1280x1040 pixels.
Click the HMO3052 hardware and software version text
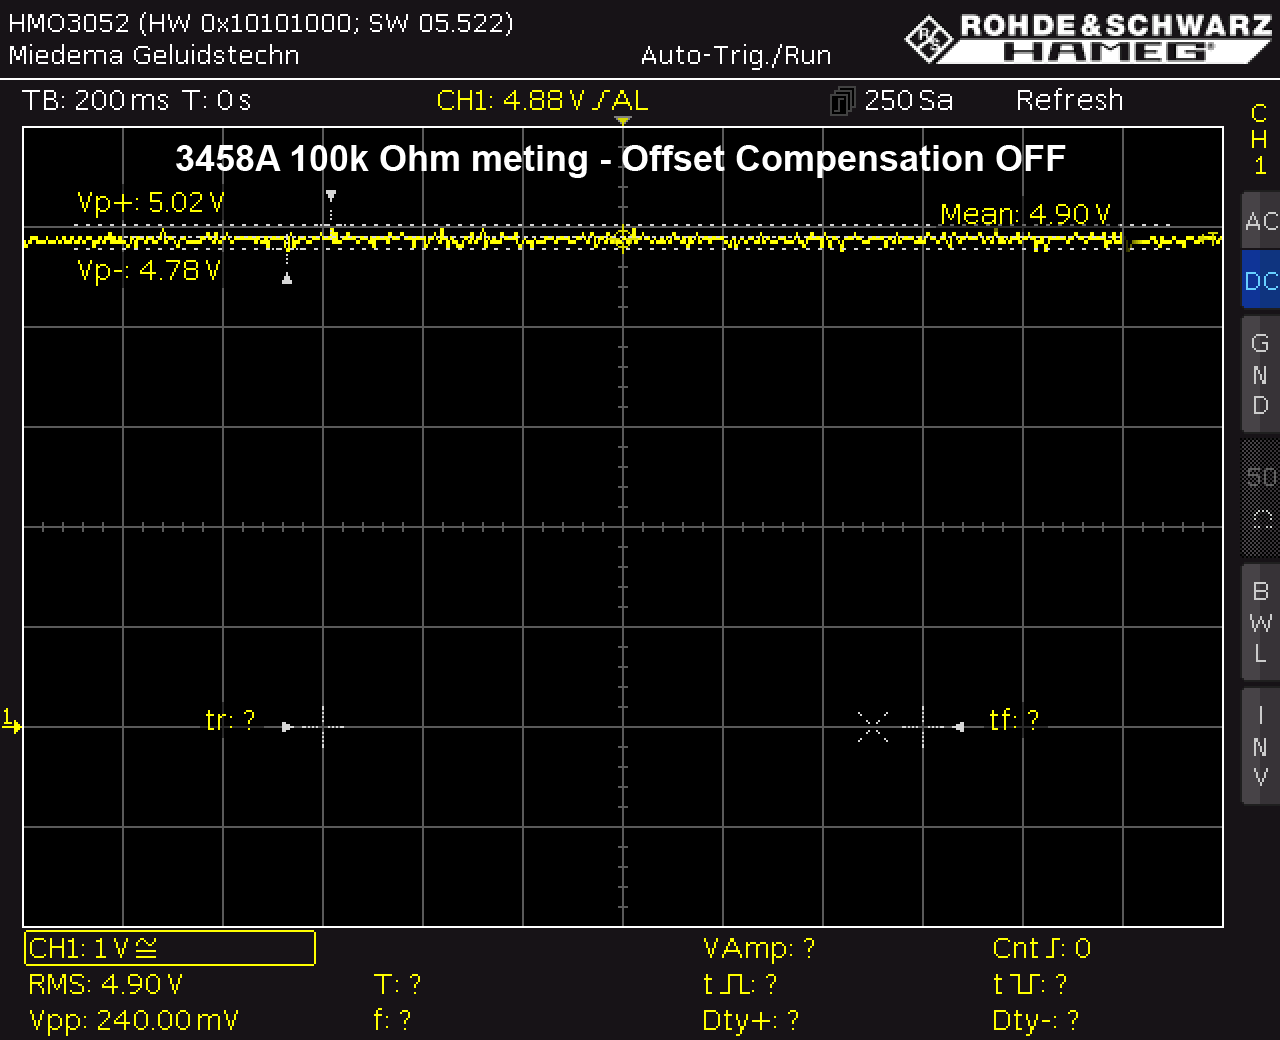coord(261,23)
